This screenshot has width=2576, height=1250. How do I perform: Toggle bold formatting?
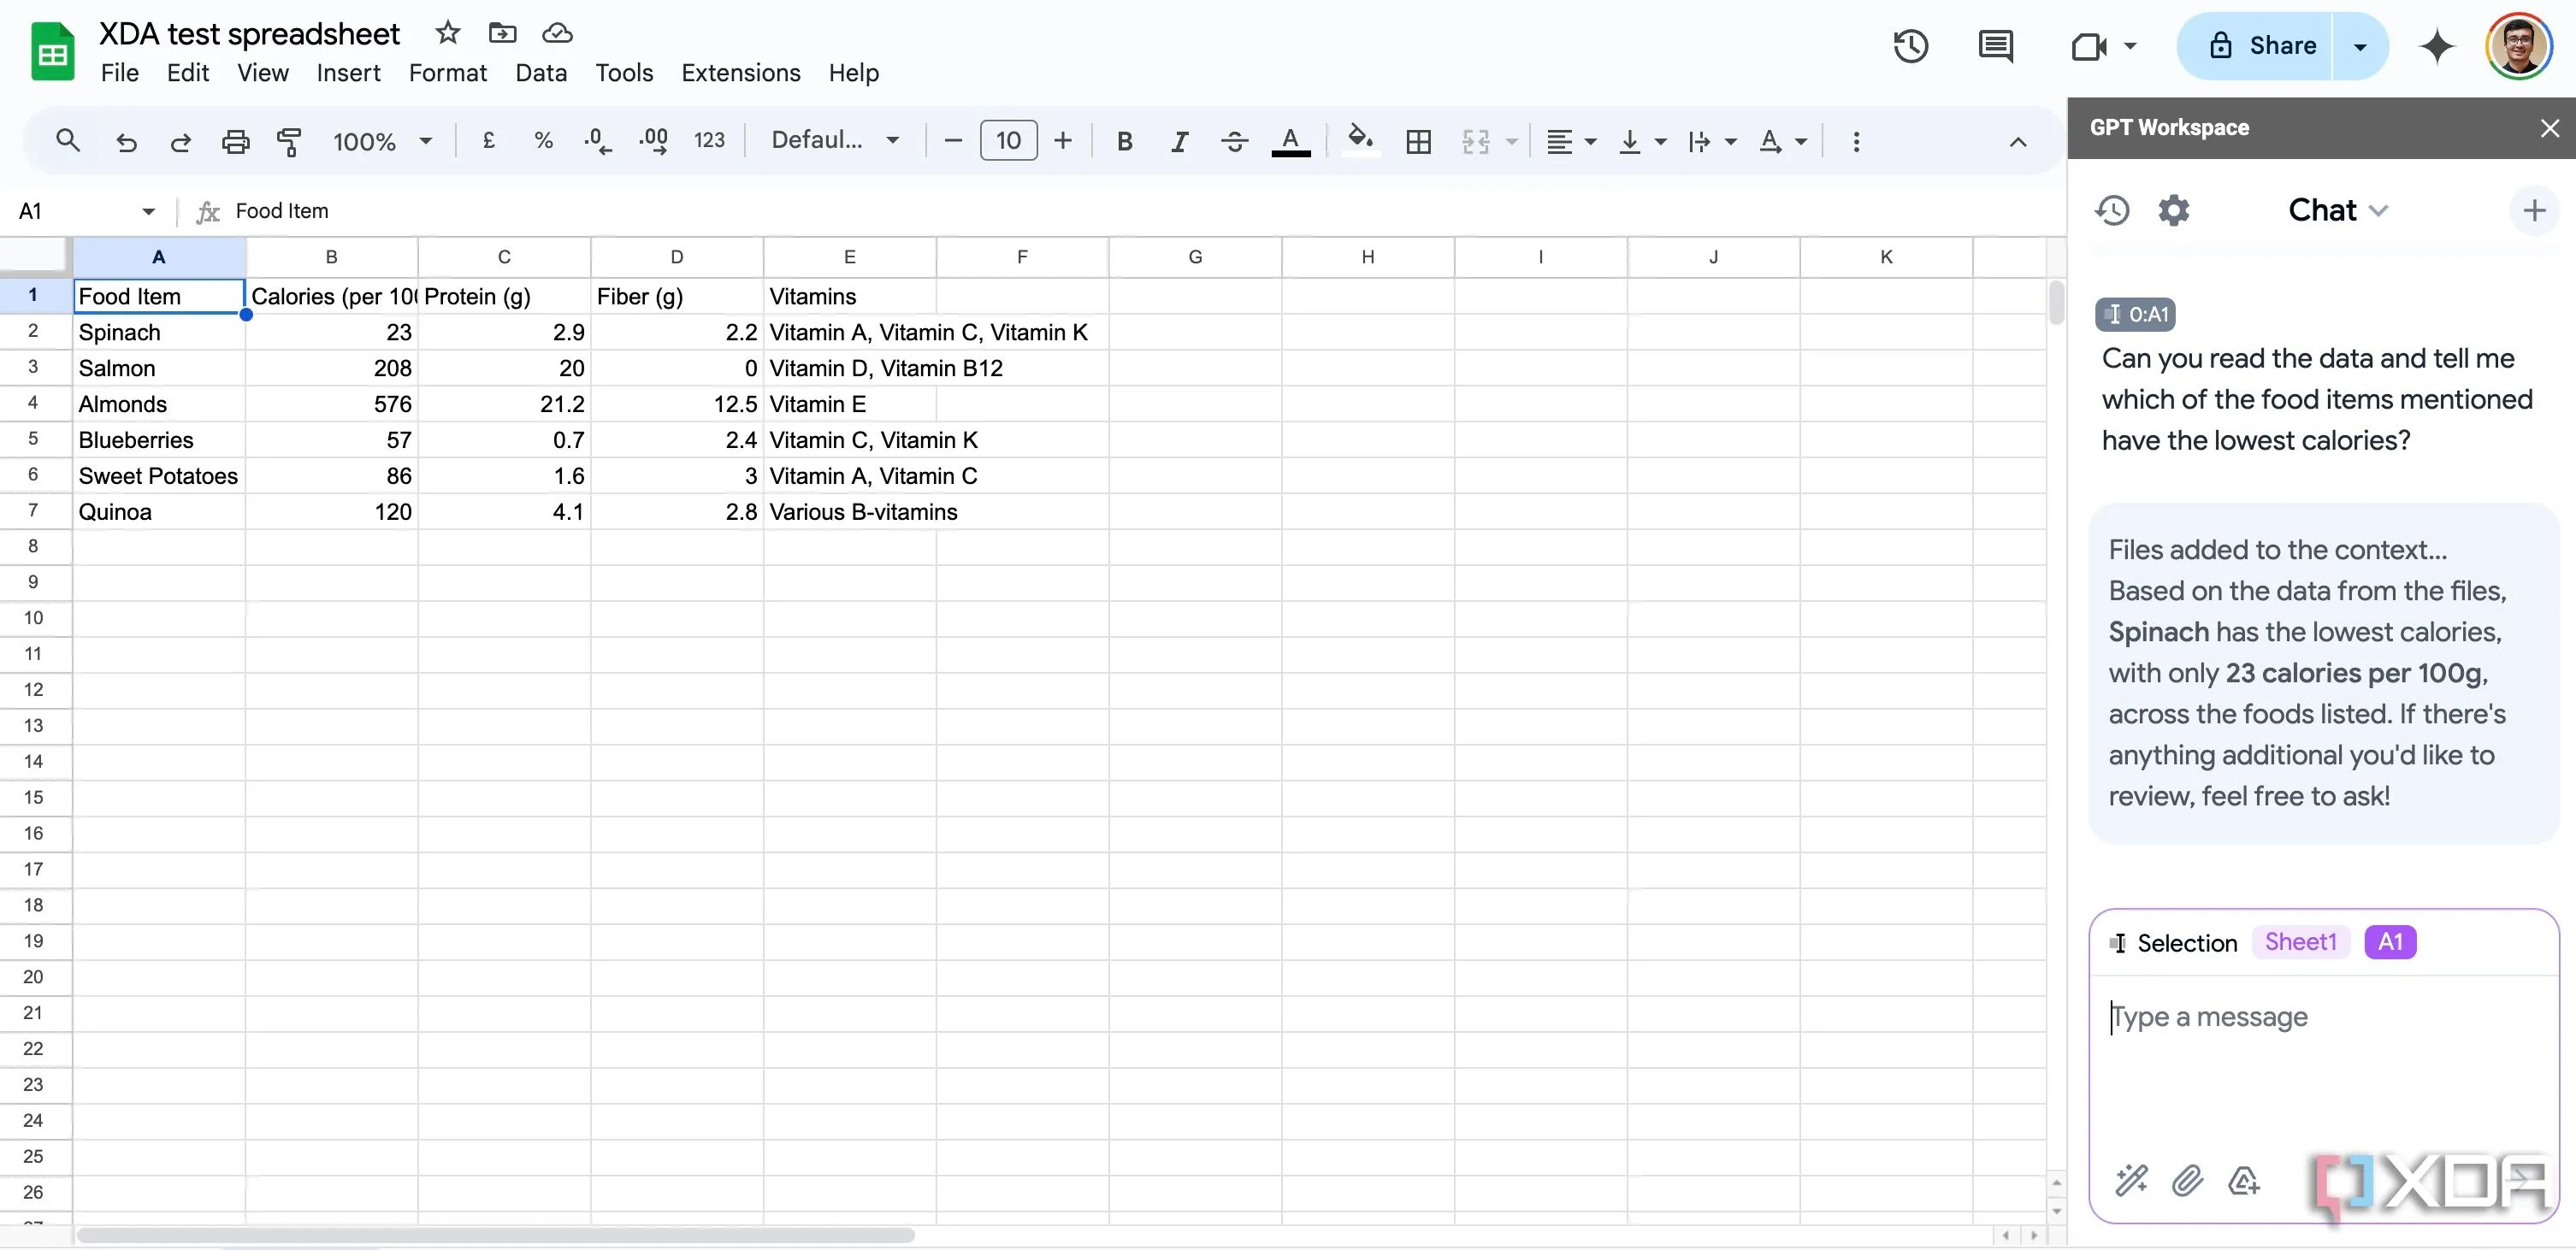(x=1124, y=141)
